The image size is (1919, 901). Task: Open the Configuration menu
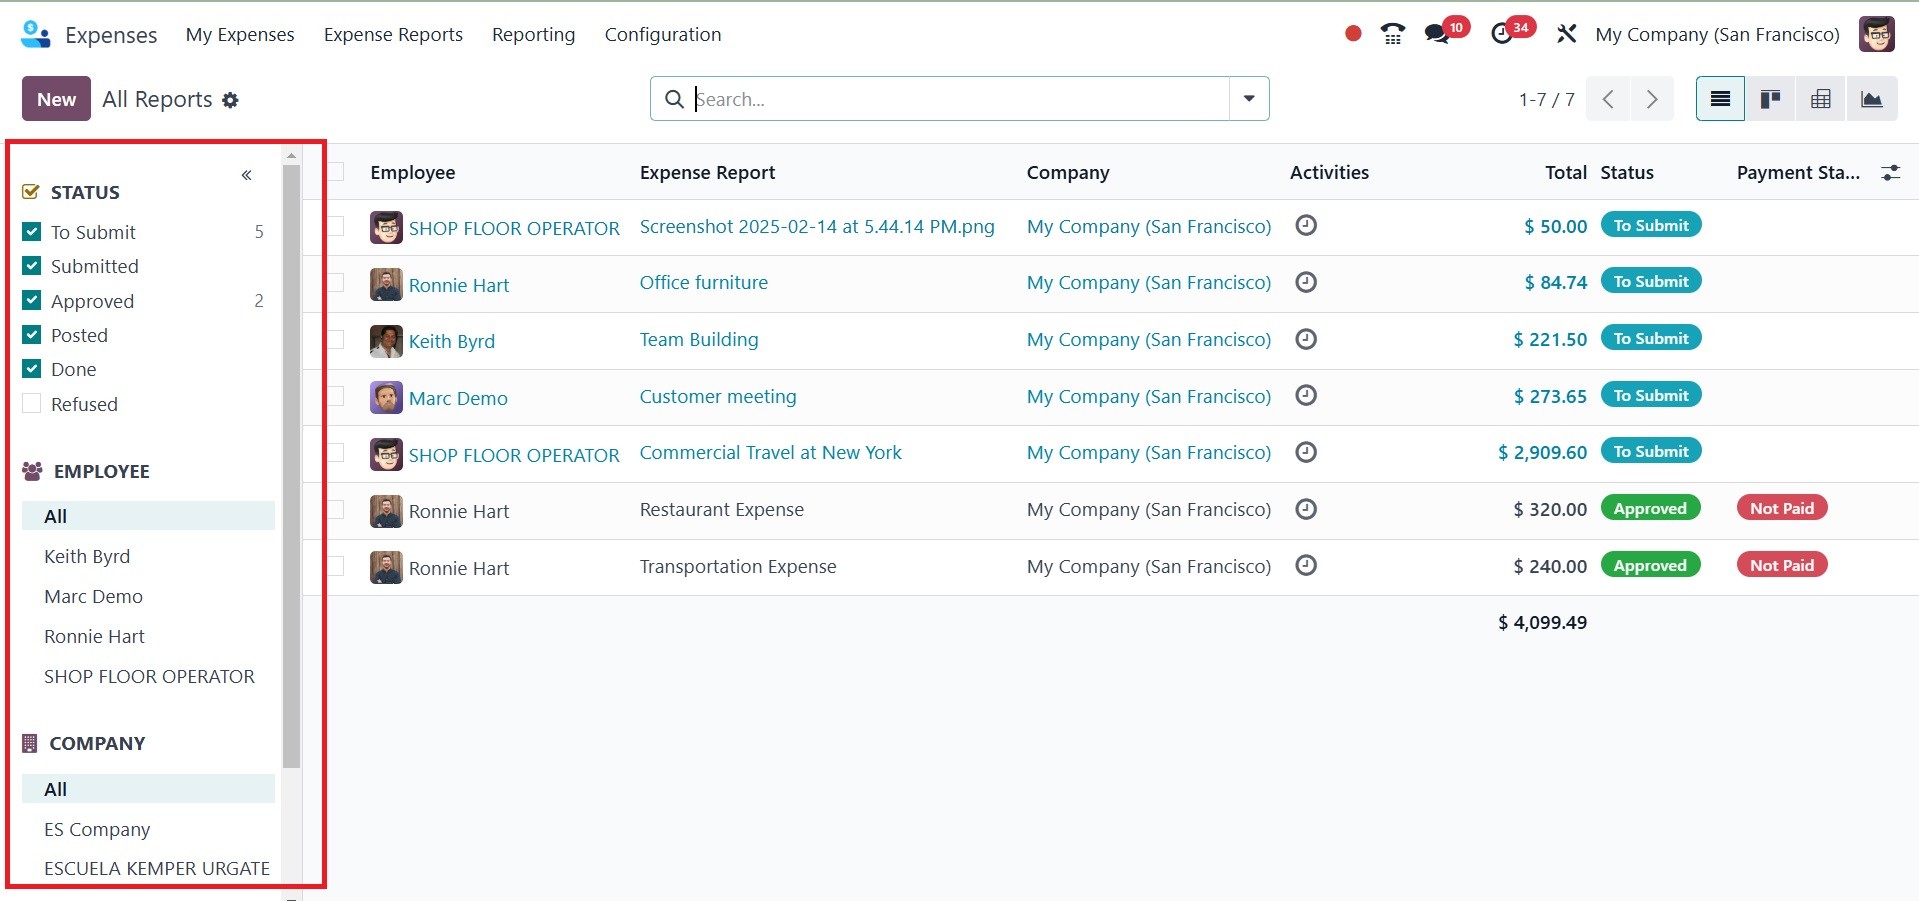point(662,34)
